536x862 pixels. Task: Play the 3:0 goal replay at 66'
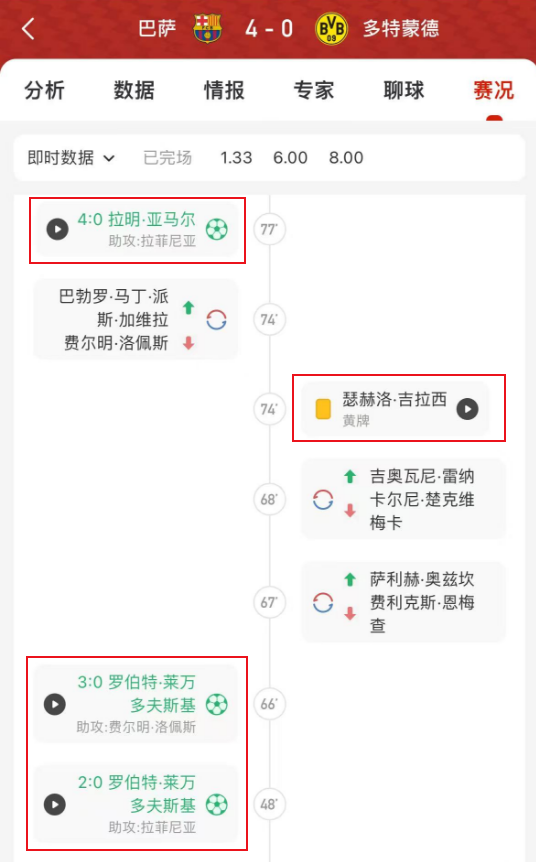55,704
